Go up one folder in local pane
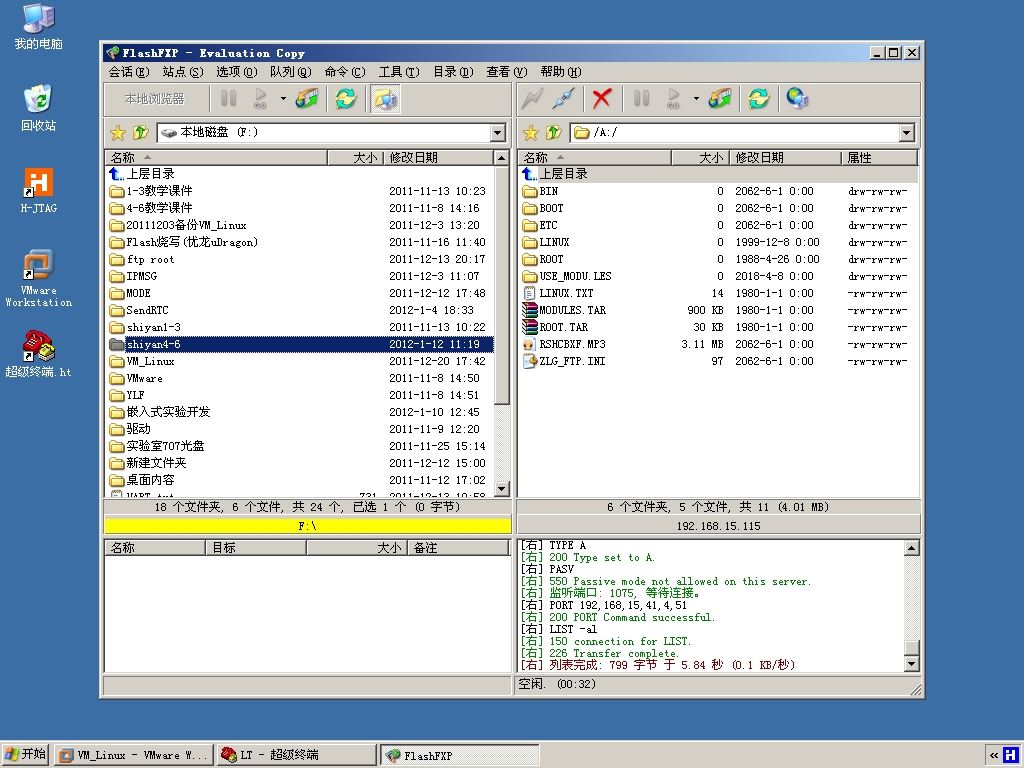 tap(140, 133)
